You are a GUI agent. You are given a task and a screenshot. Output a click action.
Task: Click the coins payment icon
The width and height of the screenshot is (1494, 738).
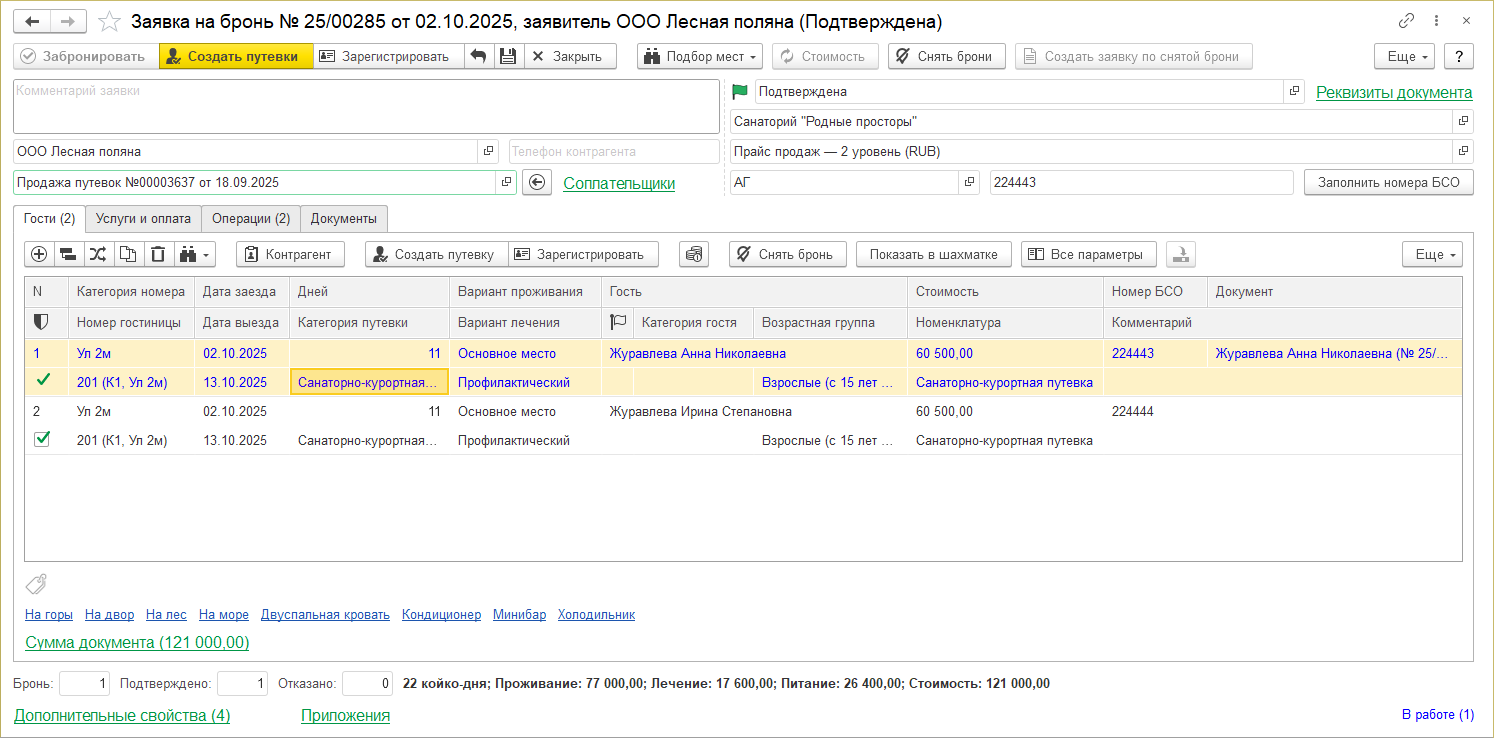coord(694,254)
